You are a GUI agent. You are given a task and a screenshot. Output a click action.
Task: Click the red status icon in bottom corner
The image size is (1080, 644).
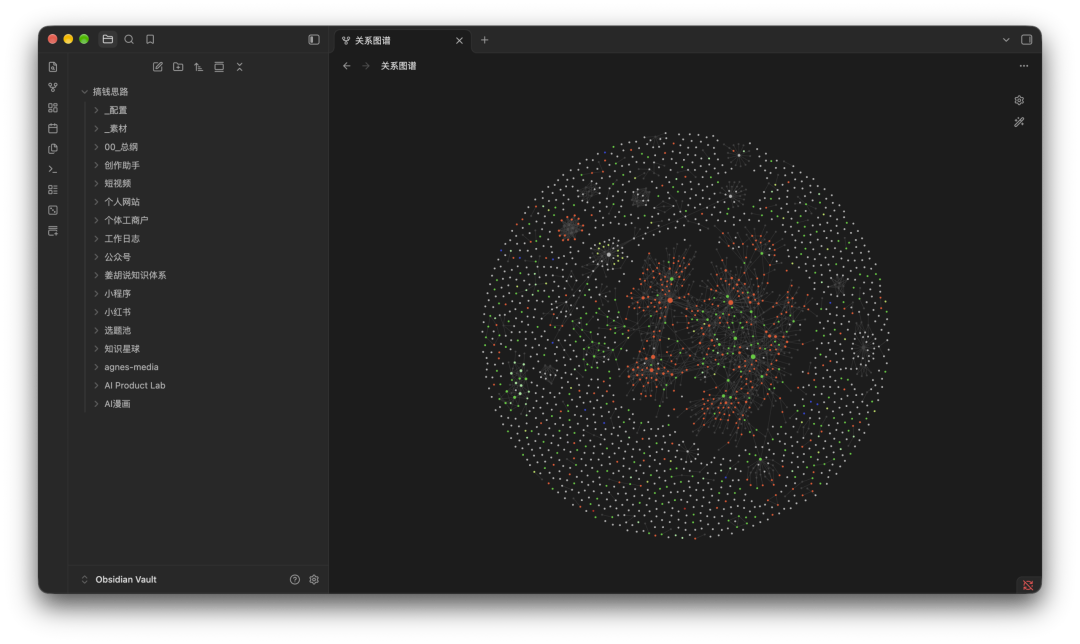tap(1028, 585)
